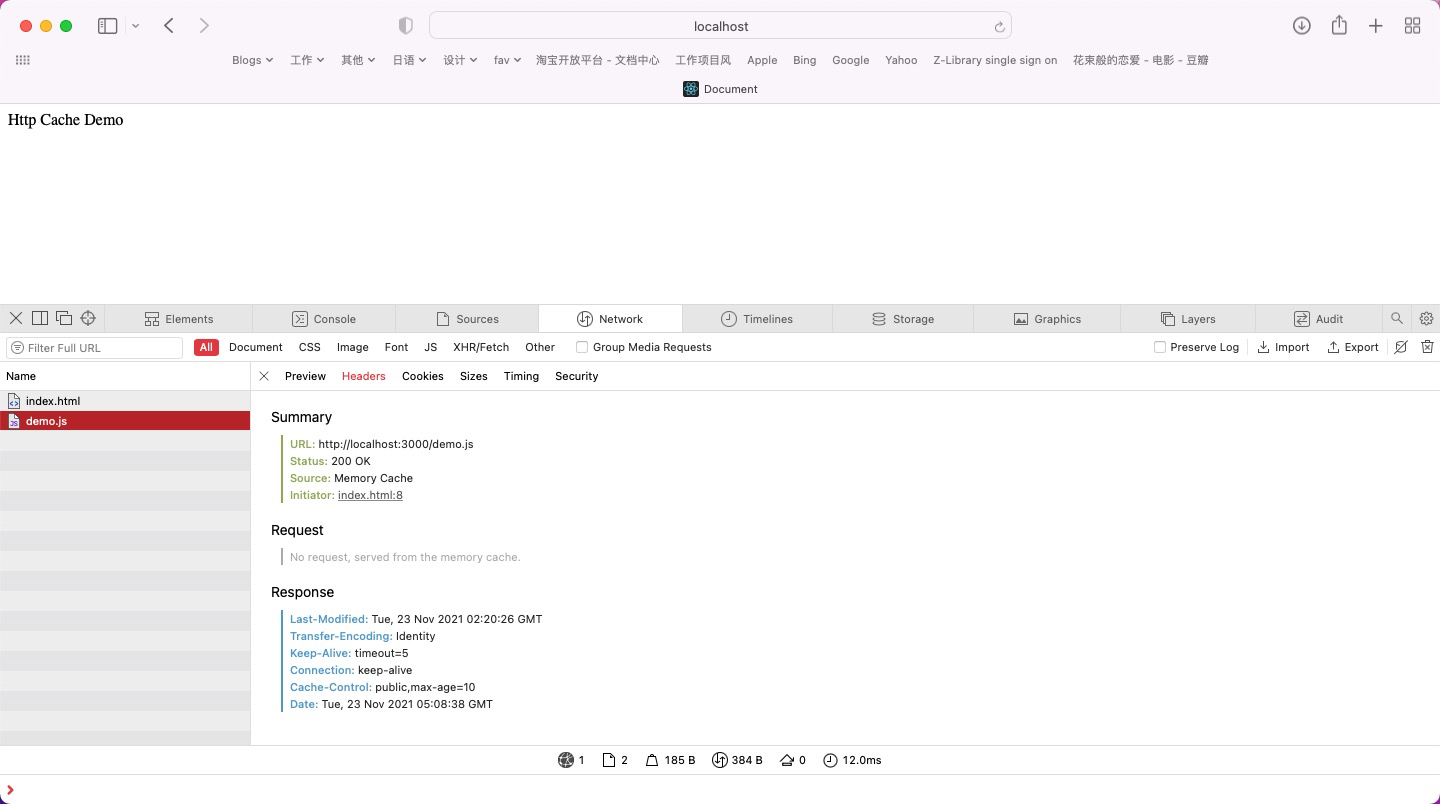The height and width of the screenshot is (804, 1440).
Task: Expand the fav bookmarks folder
Action: (507, 60)
